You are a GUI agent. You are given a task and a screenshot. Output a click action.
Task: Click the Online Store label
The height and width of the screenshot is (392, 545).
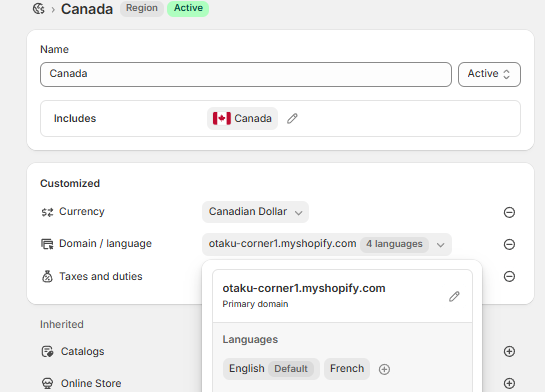[91, 383]
